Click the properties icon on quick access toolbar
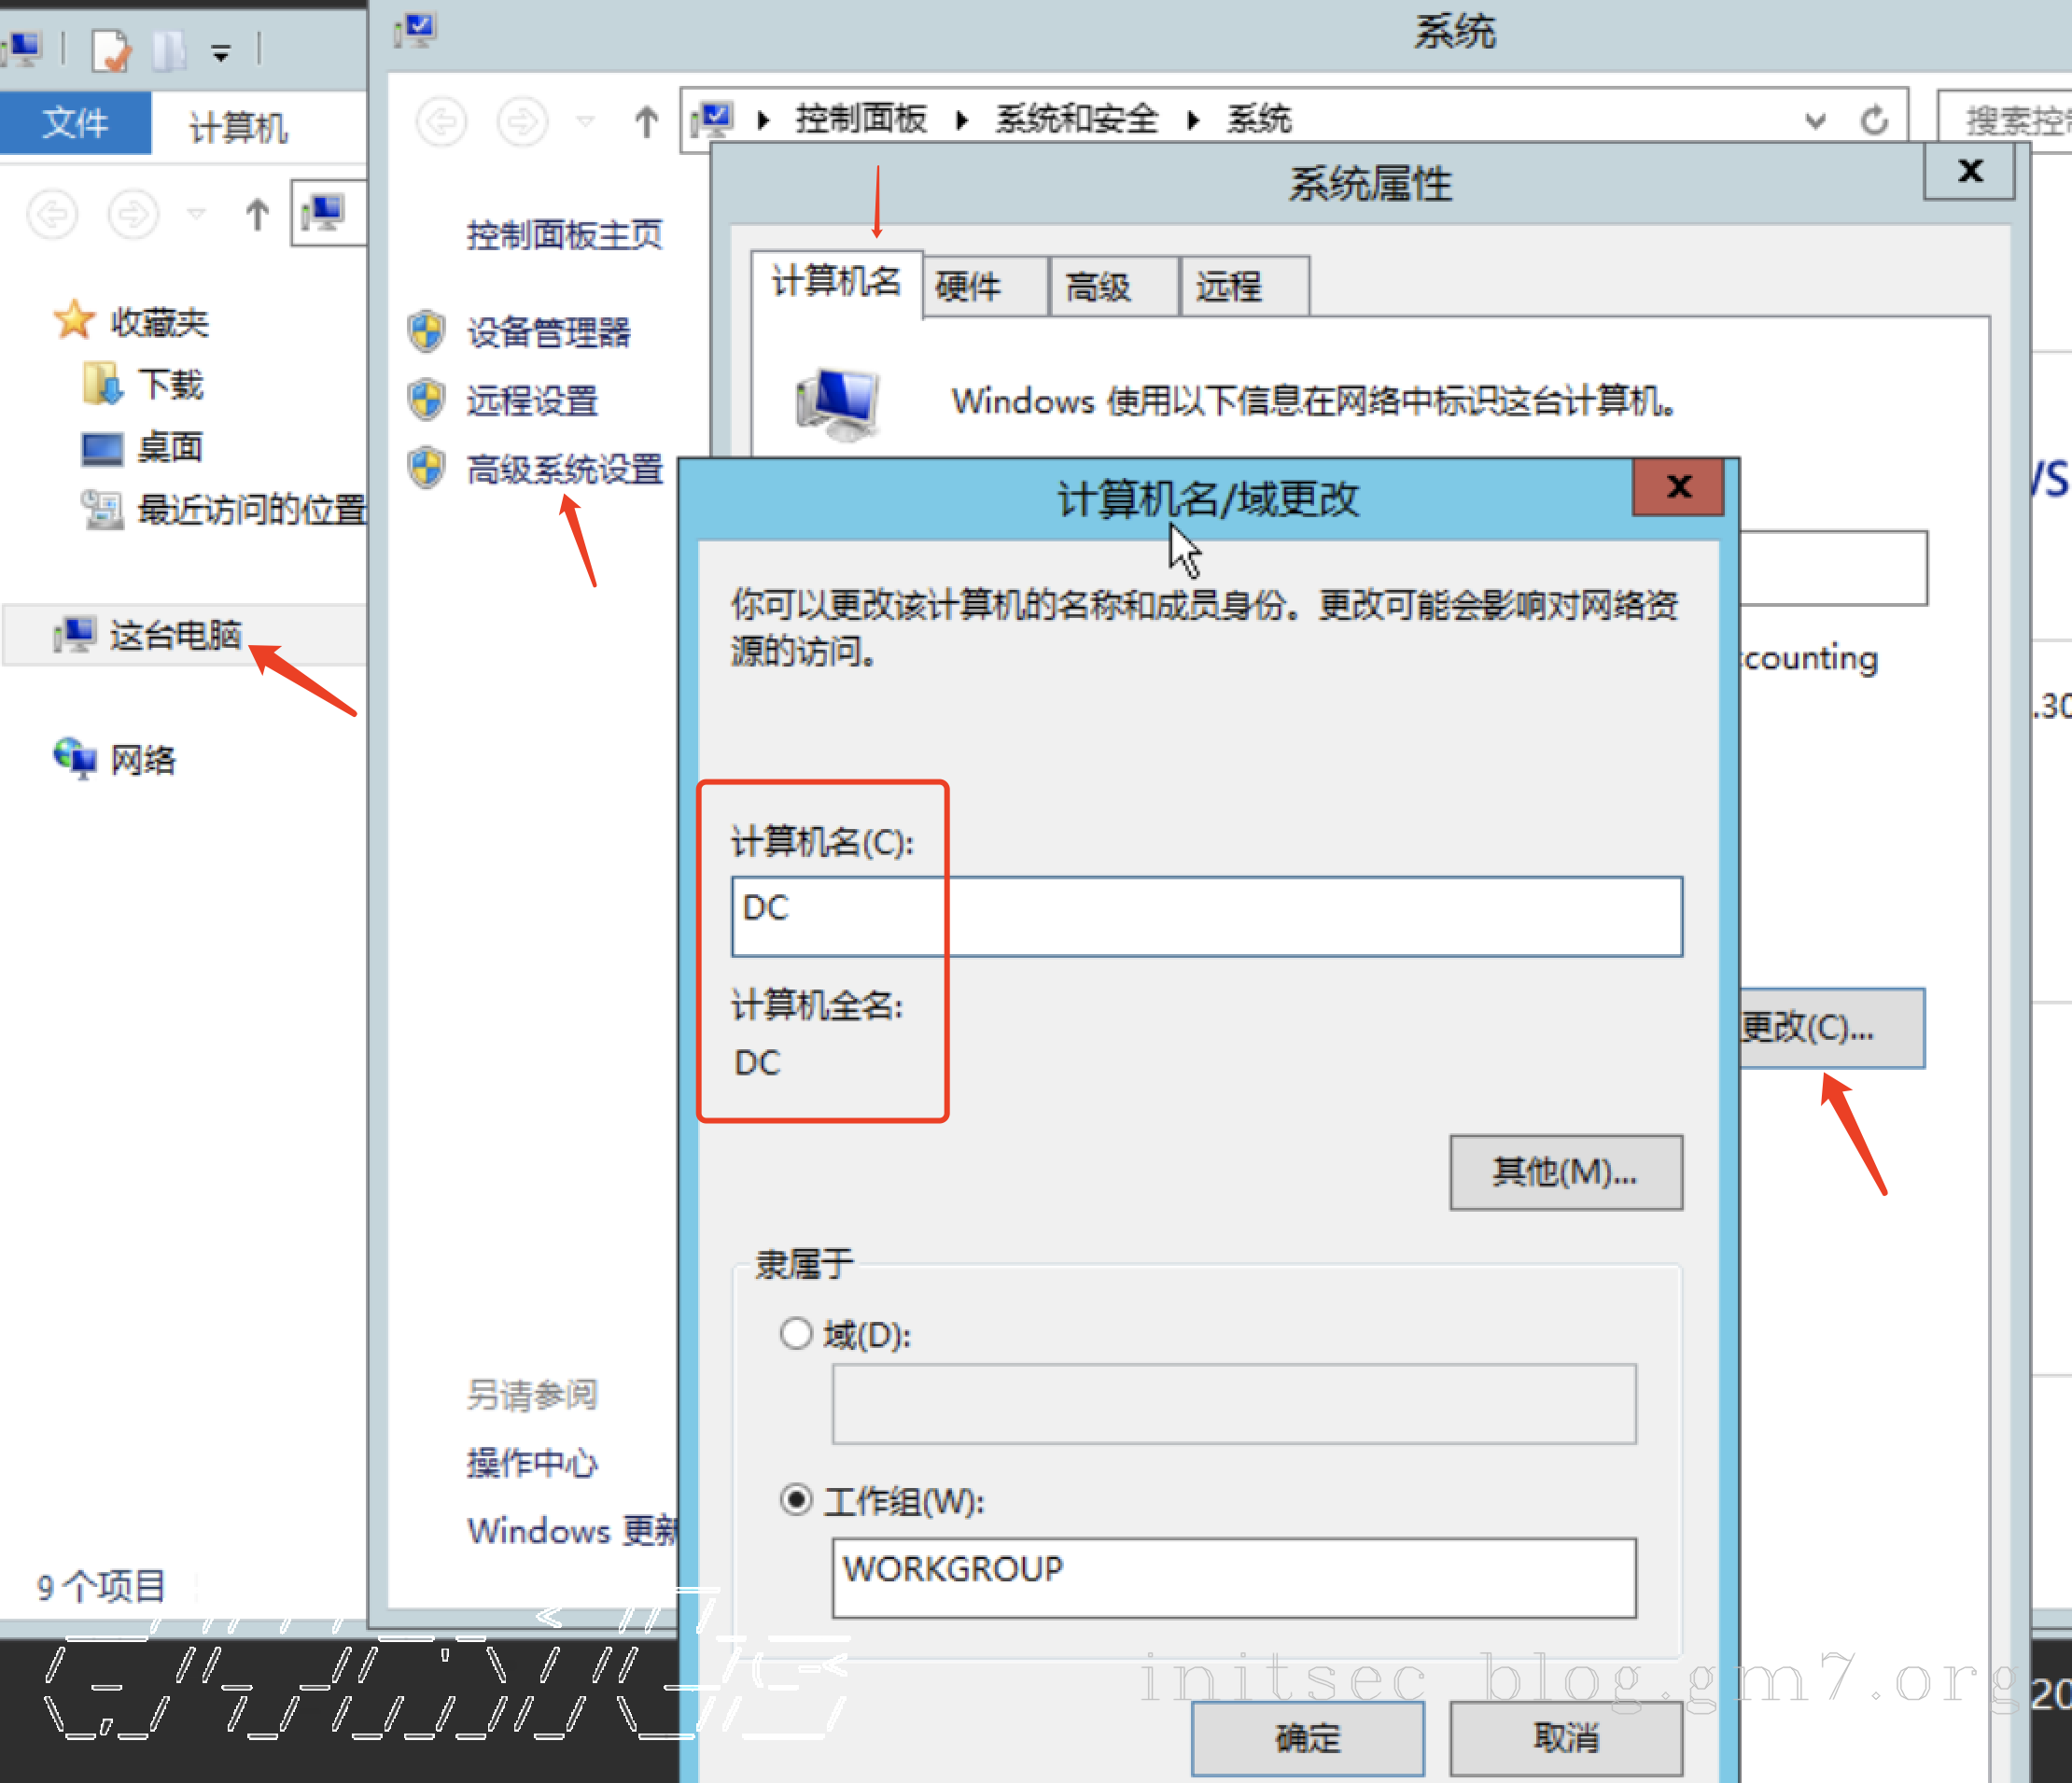Viewport: 2072px width, 1783px height. [111, 51]
